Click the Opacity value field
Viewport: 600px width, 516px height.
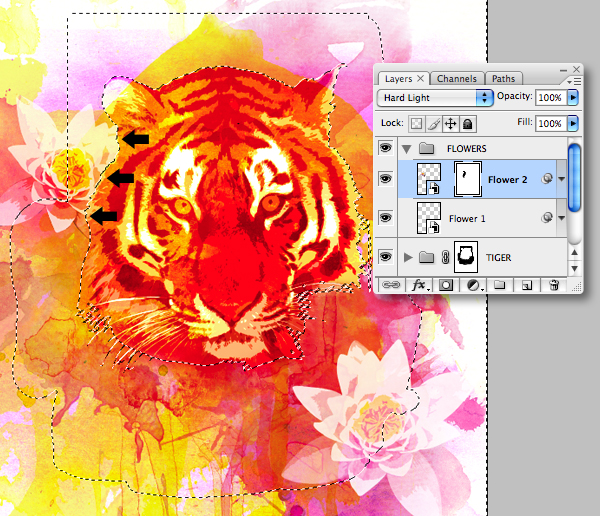[551, 98]
